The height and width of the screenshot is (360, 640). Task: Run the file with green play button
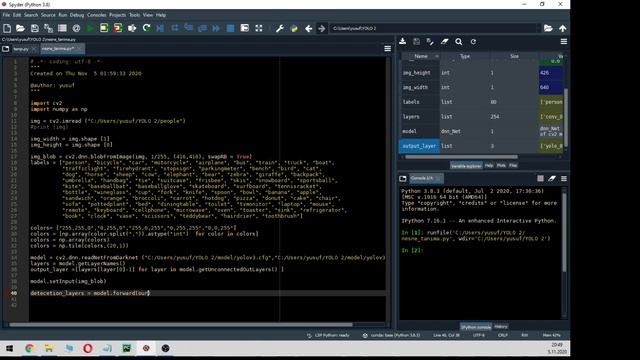coord(90,28)
